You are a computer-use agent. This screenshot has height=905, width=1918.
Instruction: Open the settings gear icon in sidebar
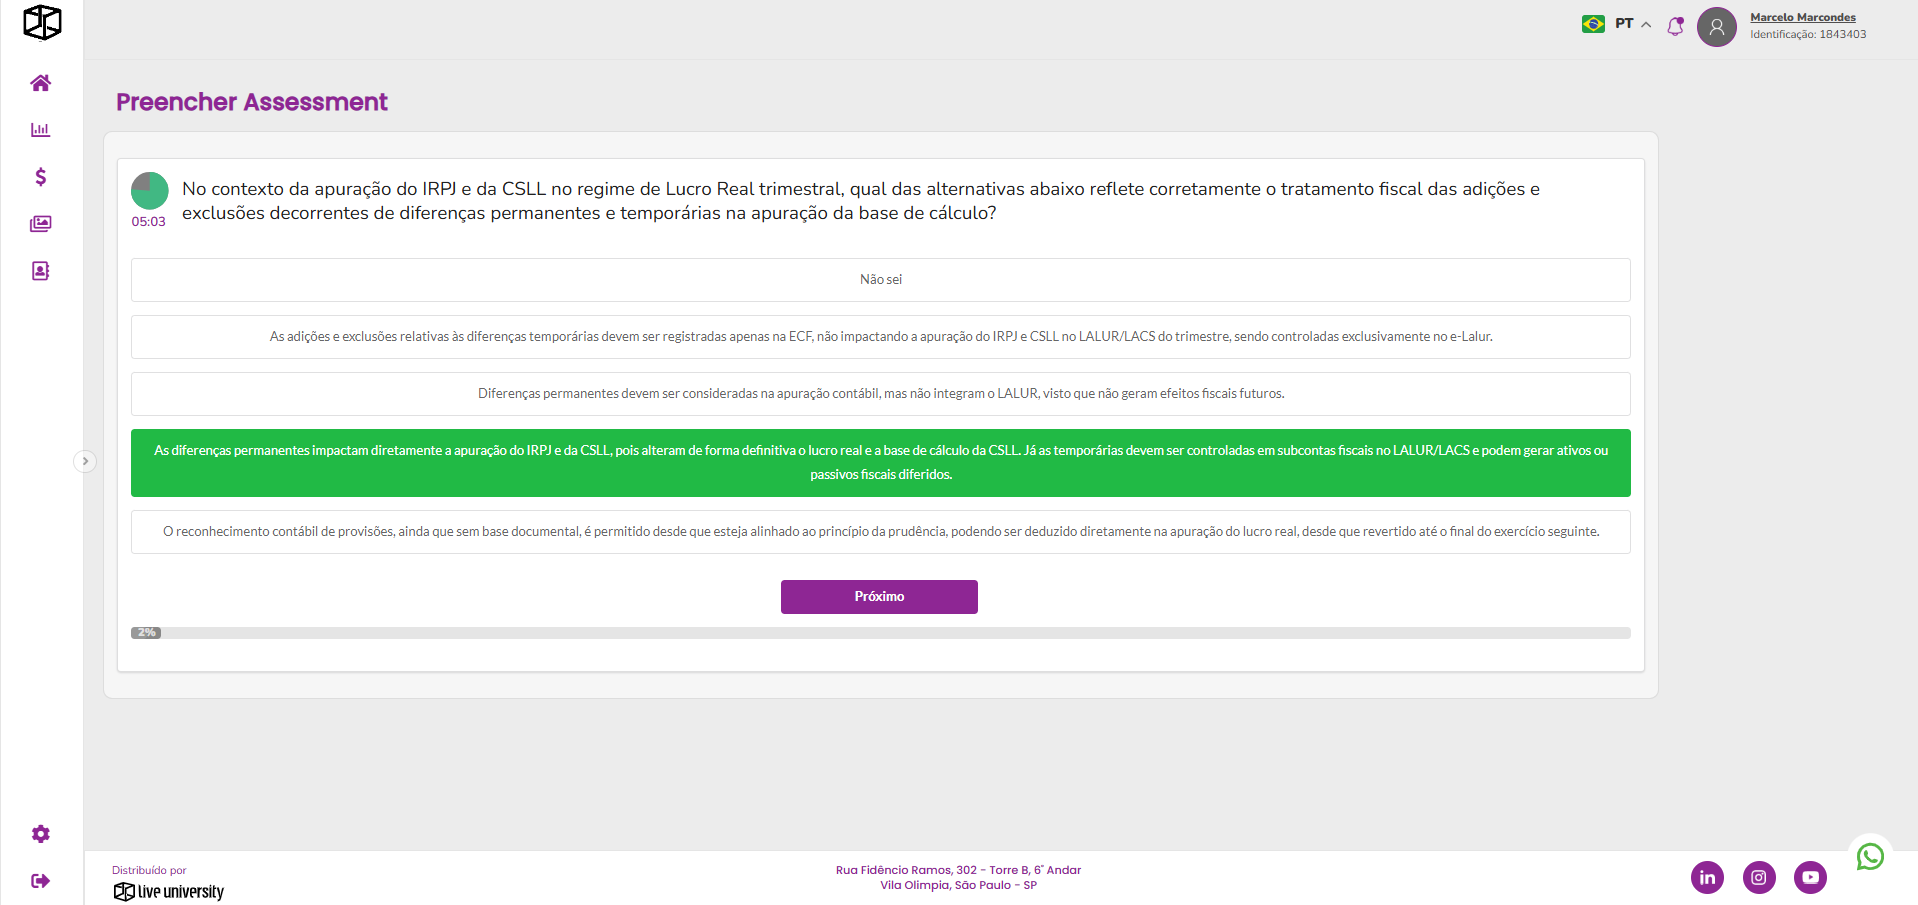coord(40,834)
